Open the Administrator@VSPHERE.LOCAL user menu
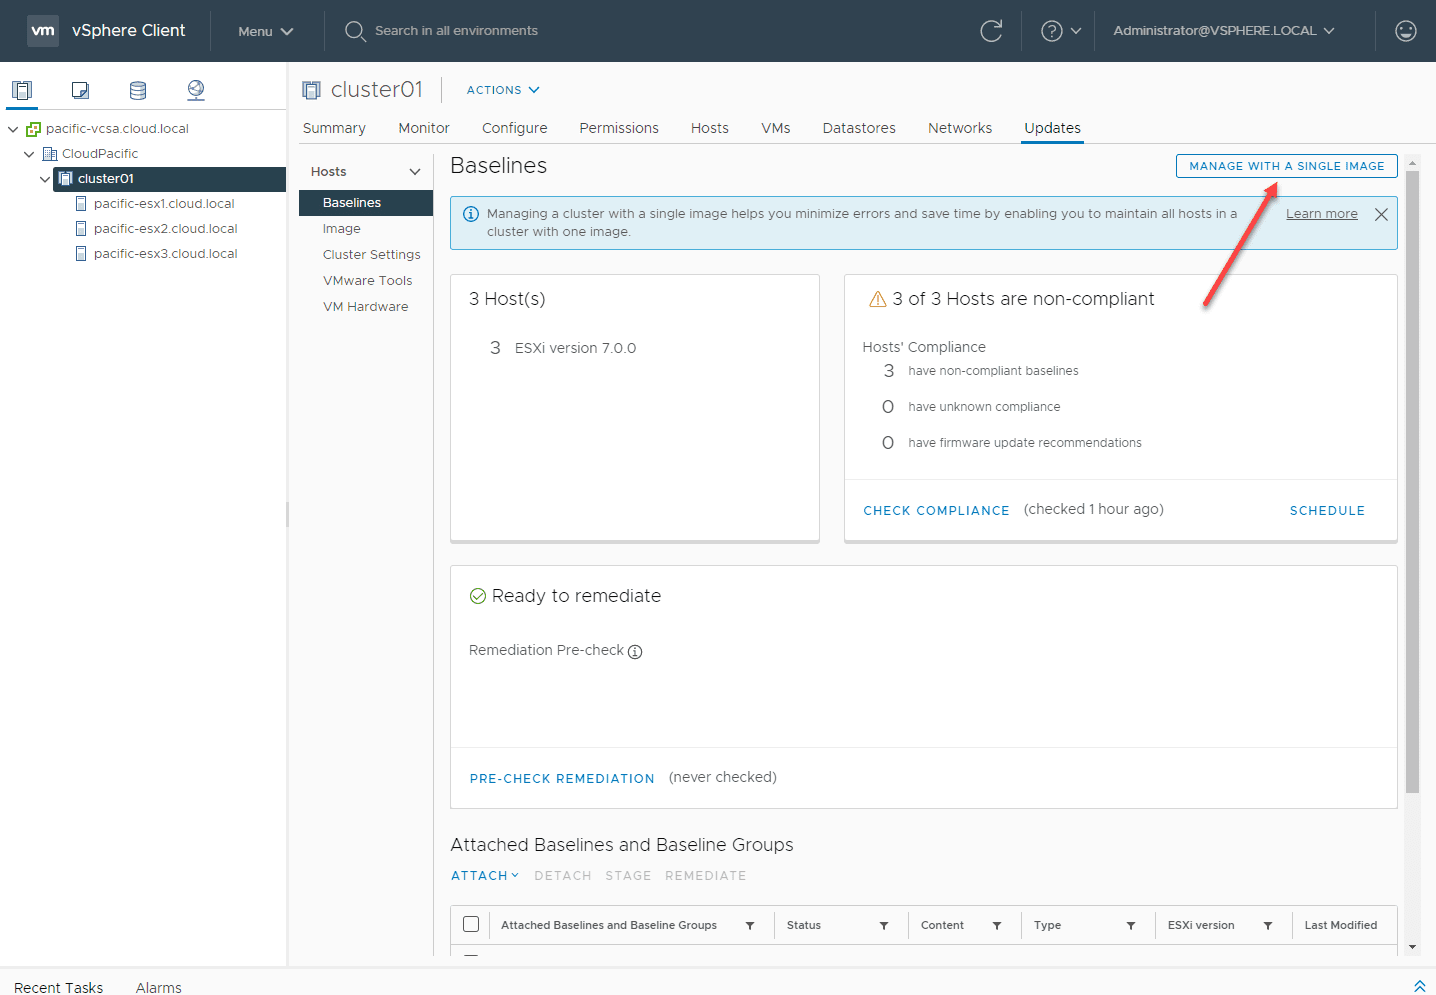 coord(1224,31)
